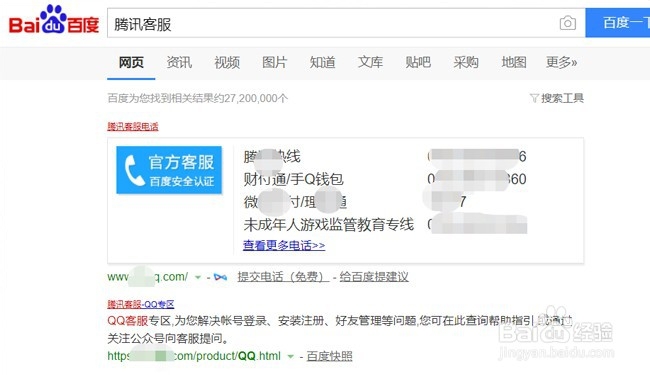
Task: Click 查看更多电话>> link
Action: click(x=284, y=245)
